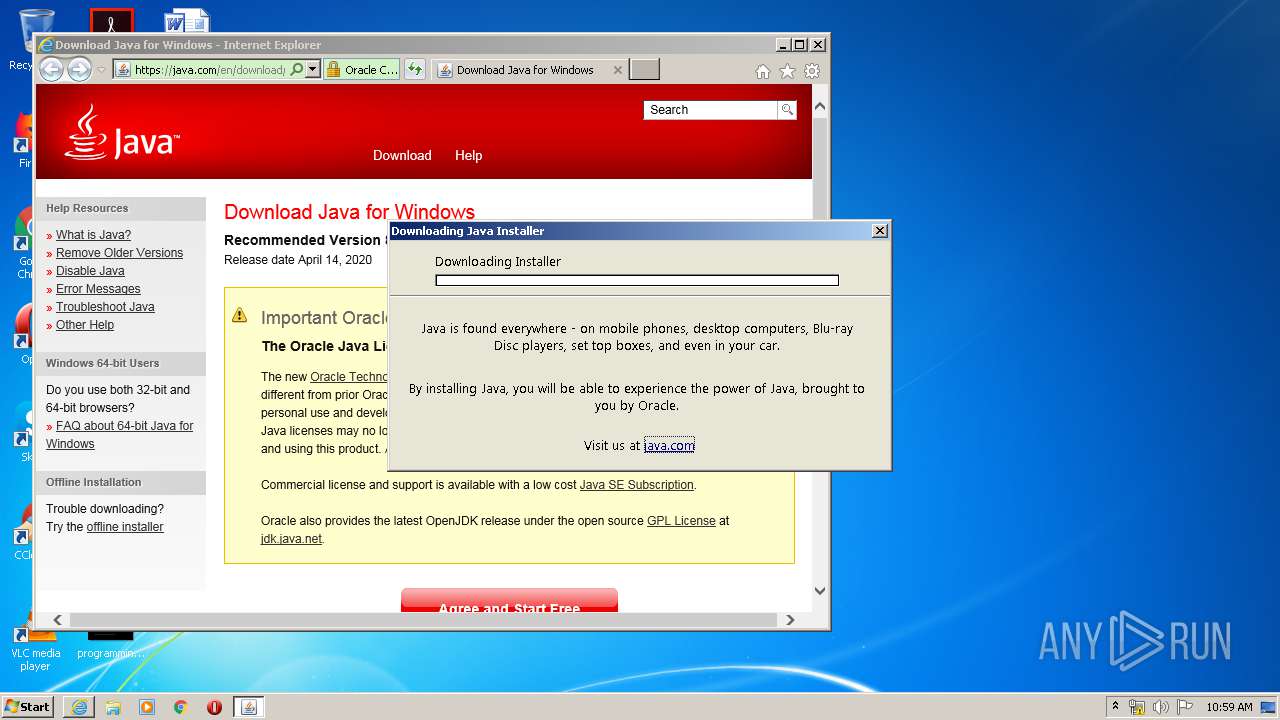Image resolution: width=1280 pixels, height=720 pixels.
Task: Click the 10:59 AM system clock
Action: 1229,707
